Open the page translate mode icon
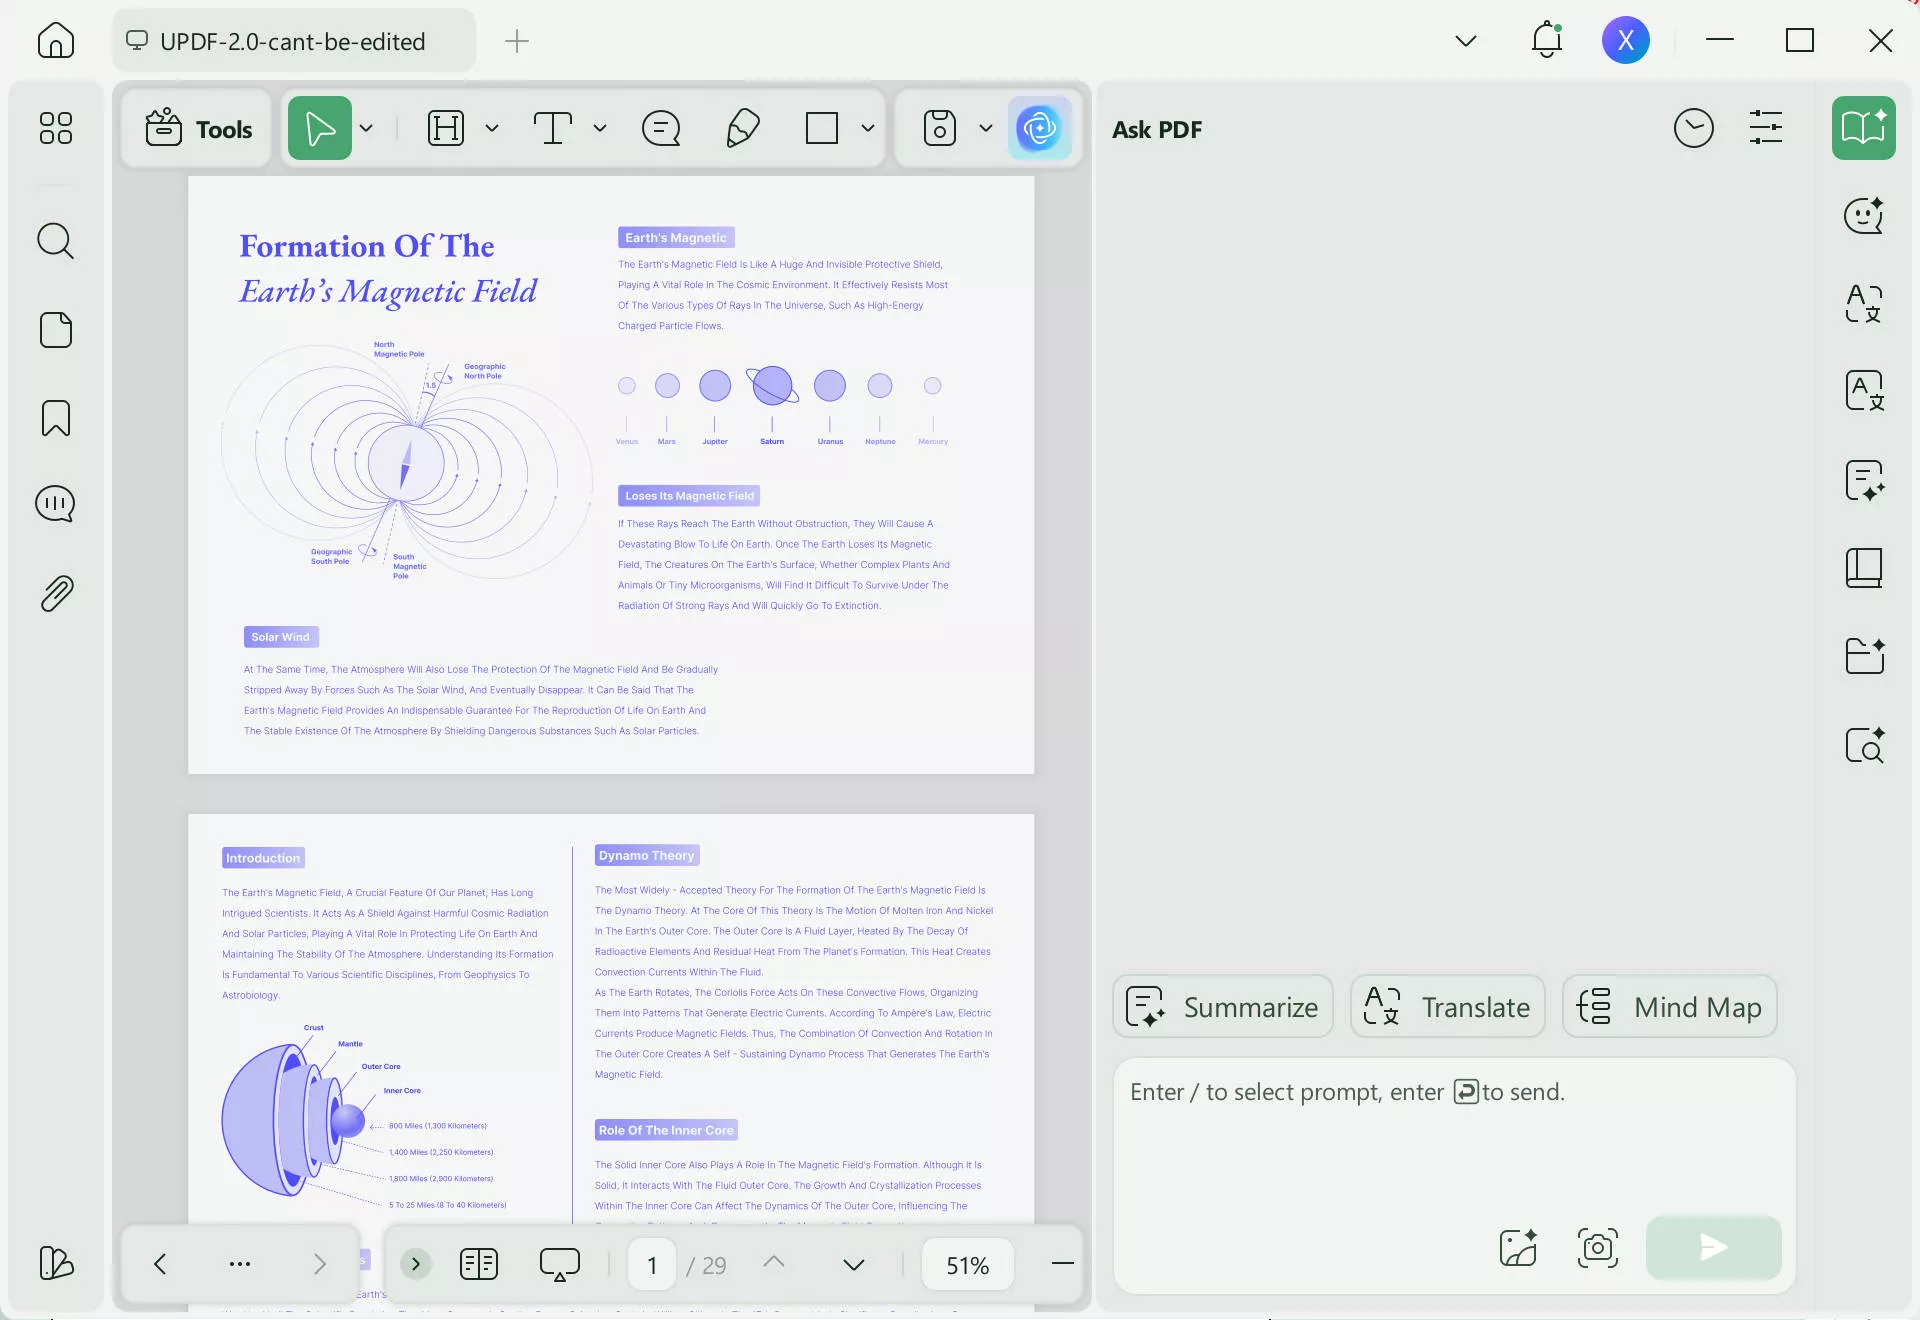 point(1864,391)
